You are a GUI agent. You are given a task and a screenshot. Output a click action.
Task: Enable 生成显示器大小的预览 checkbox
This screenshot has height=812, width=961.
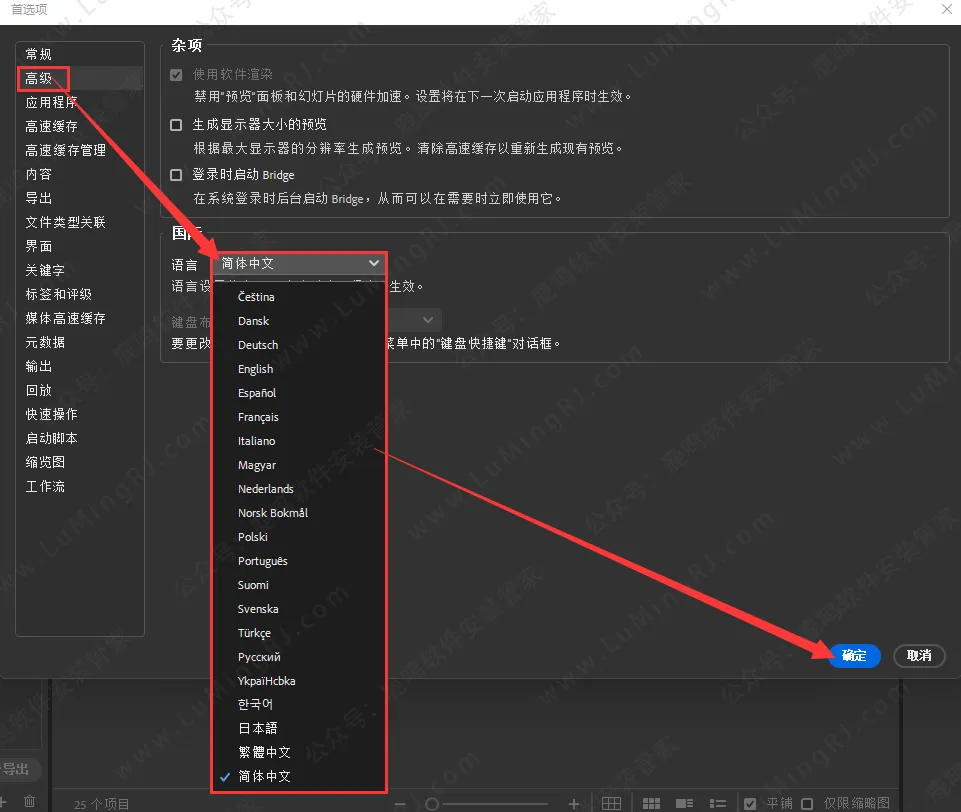[176, 125]
